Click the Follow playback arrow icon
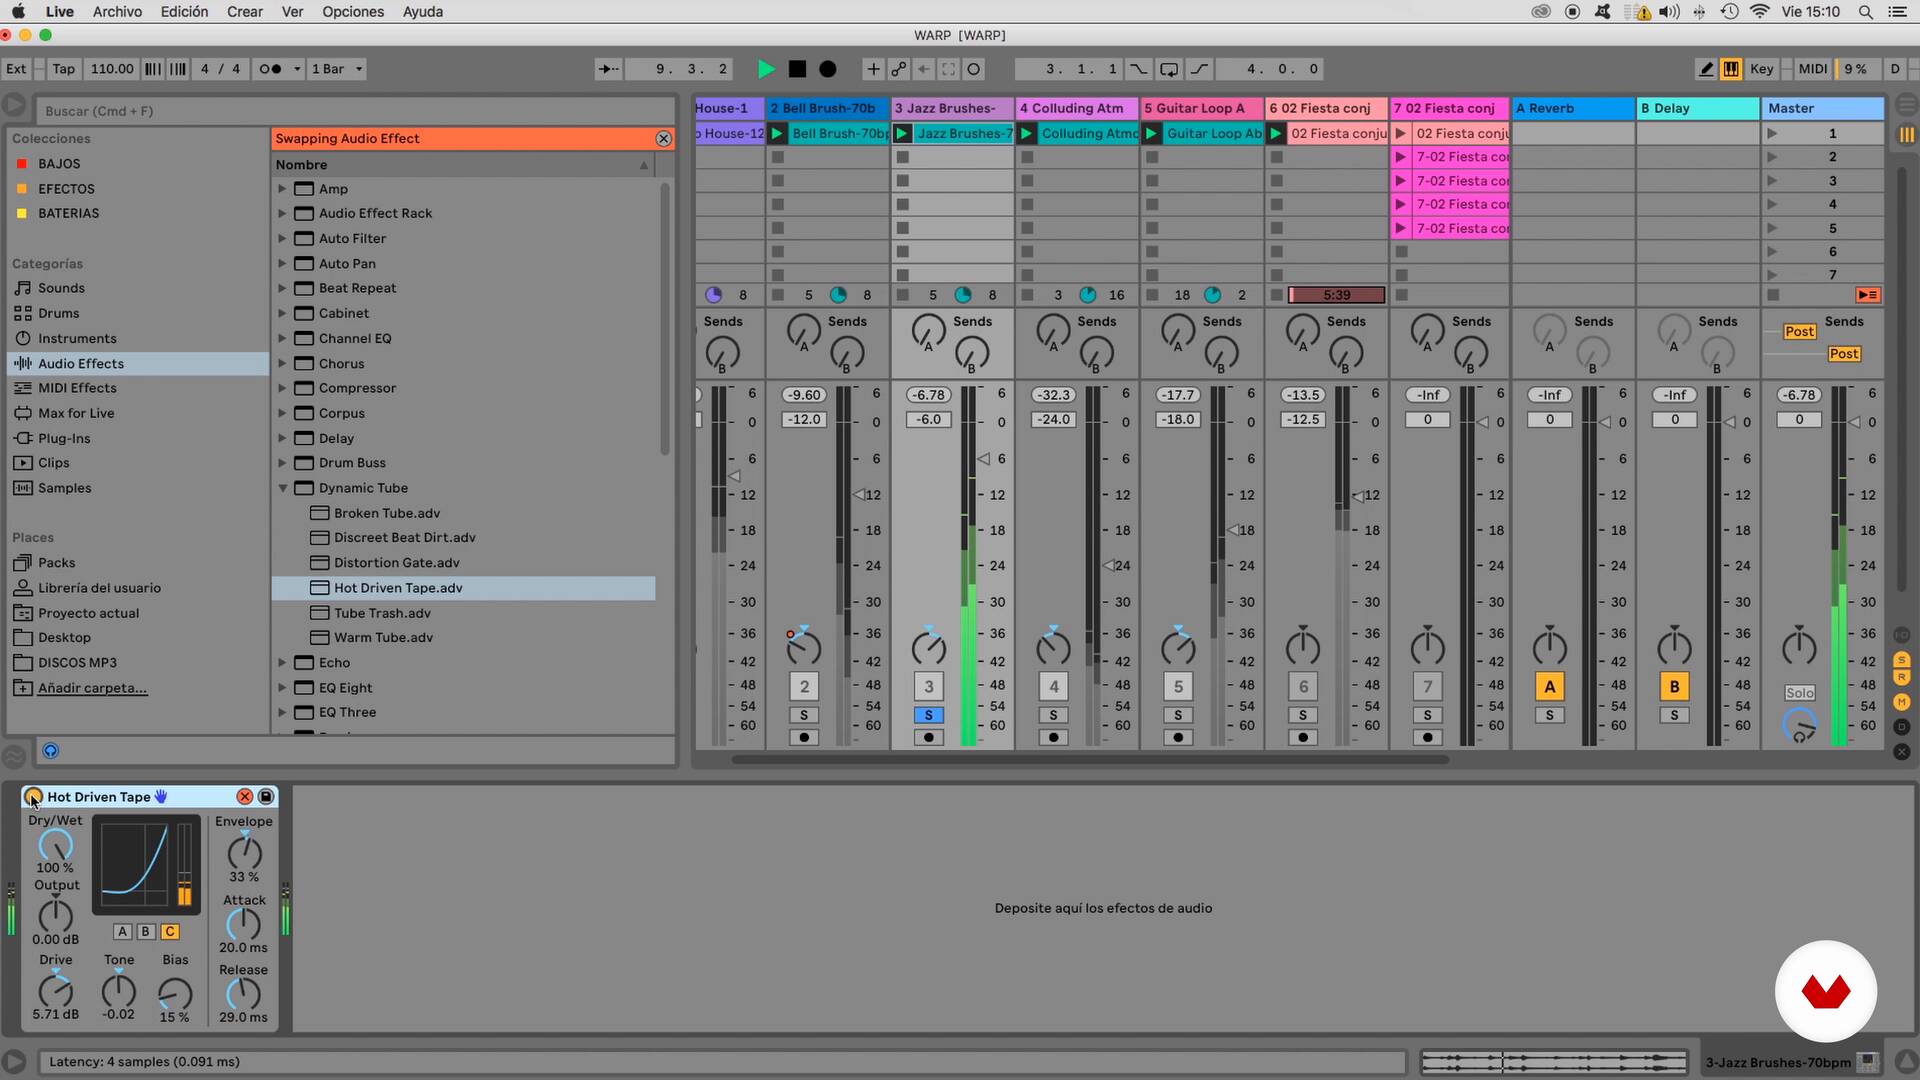Screen dimensions: 1920x1080 click(608, 69)
